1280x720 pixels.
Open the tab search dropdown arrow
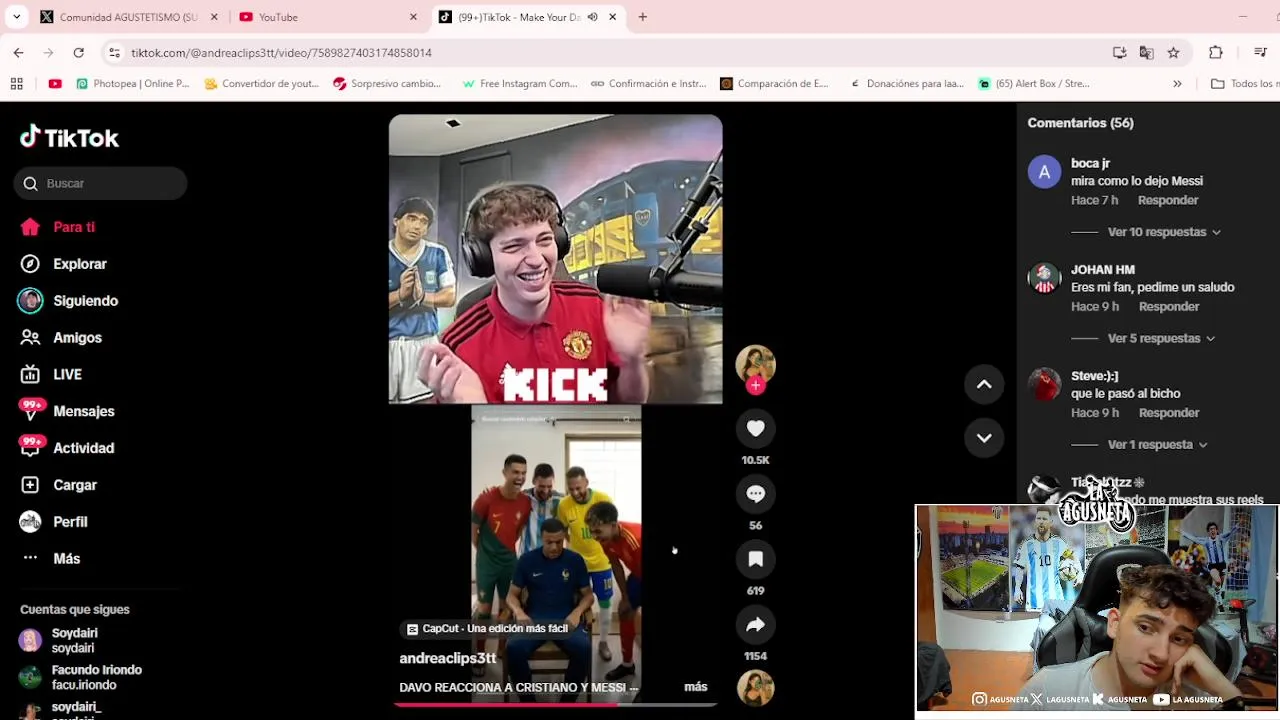[16, 17]
